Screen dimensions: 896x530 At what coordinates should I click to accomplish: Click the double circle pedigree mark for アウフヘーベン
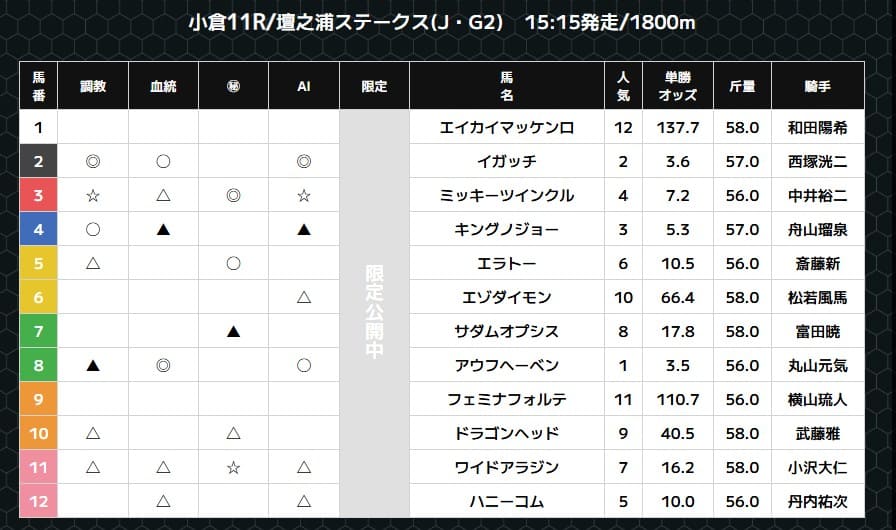[x=163, y=365]
